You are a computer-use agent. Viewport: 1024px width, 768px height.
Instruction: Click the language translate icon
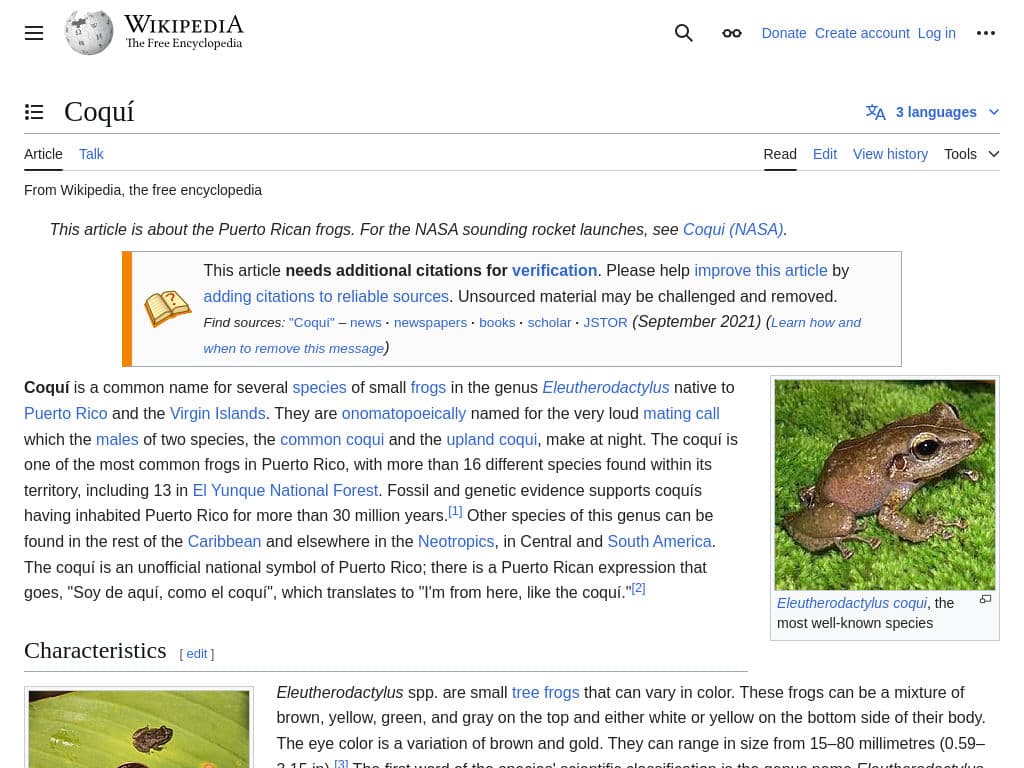[x=876, y=112]
